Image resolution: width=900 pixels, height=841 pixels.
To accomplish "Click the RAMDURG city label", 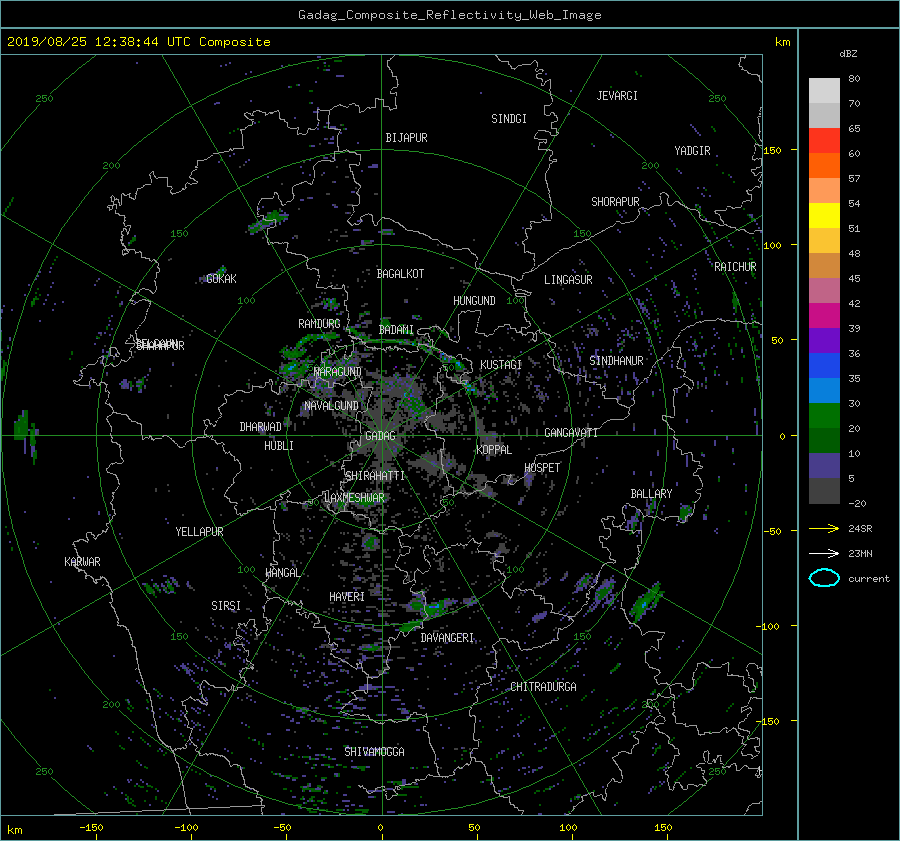I will point(319,324).
